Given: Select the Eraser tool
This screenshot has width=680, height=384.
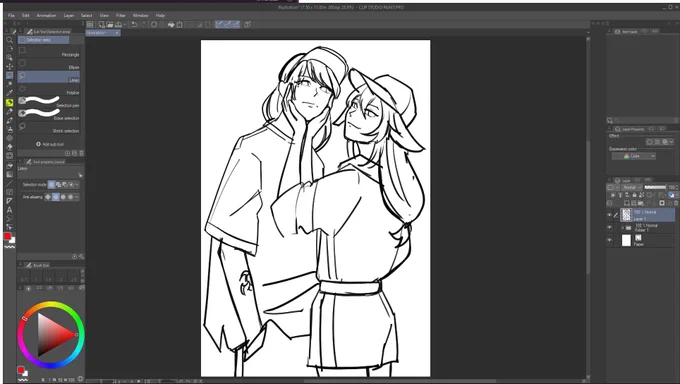Looking at the screenshot, I should [10, 147].
